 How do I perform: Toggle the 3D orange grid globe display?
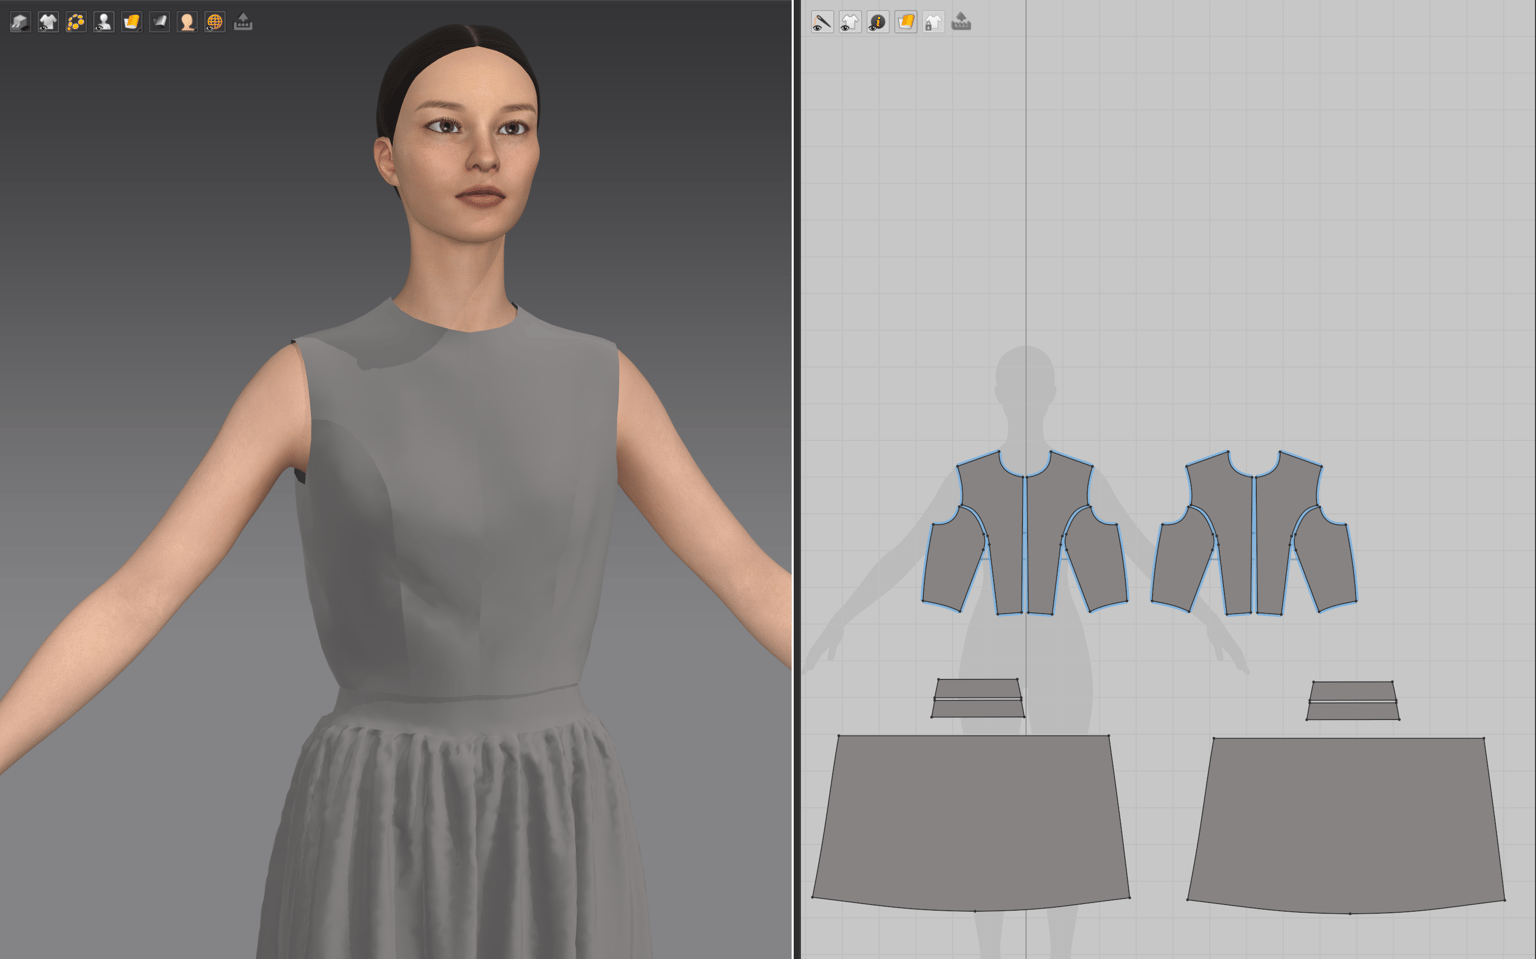215,21
